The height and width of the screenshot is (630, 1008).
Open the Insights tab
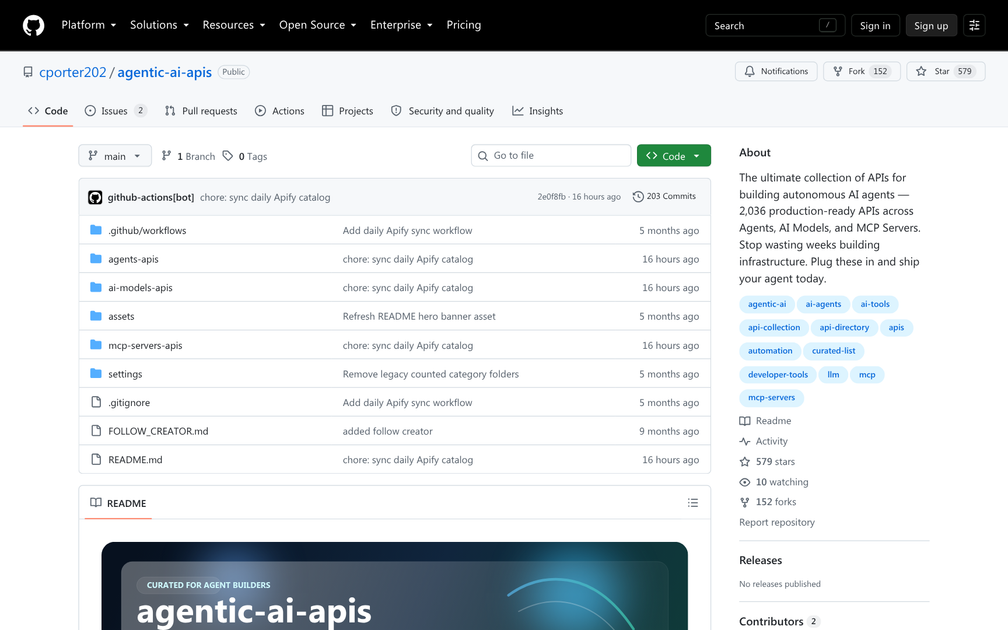tap(537, 111)
